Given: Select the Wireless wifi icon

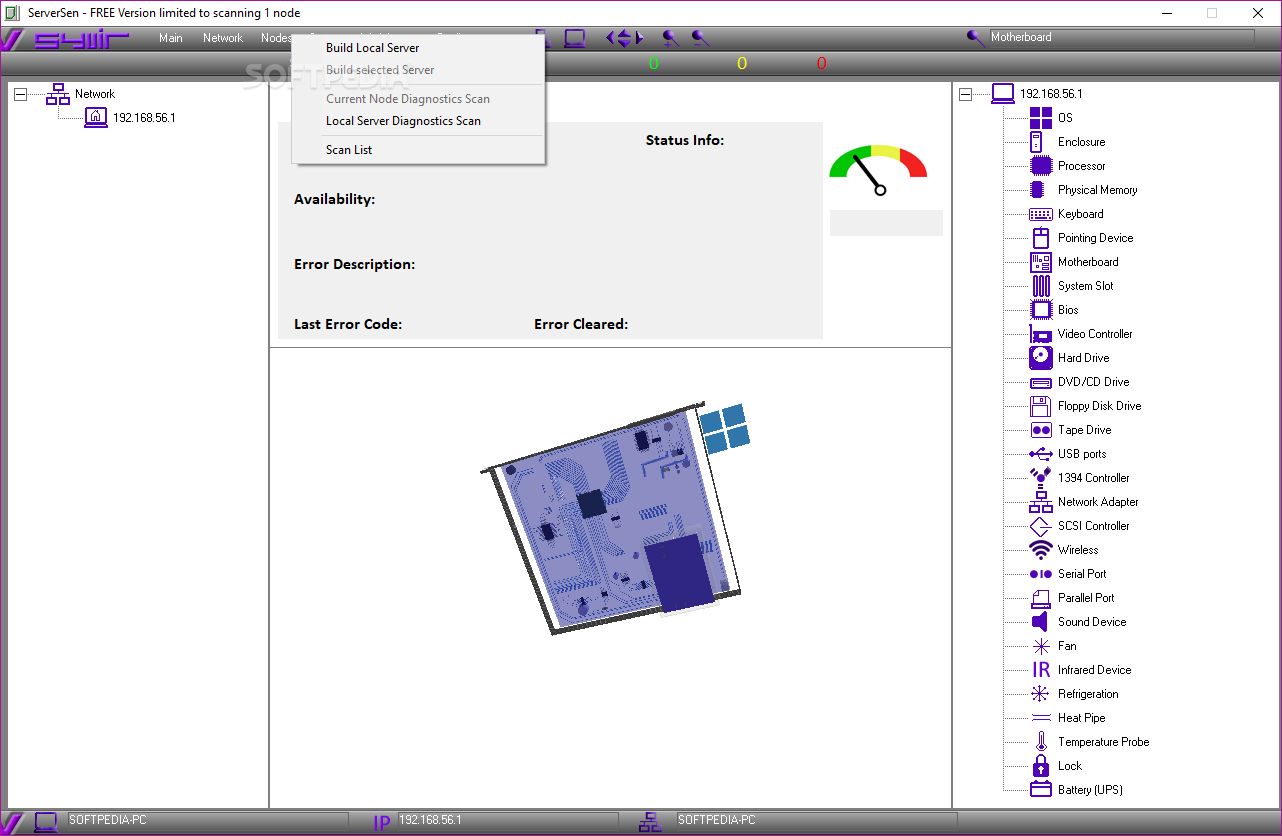Looking at the screenshot, I should click(x=1041, y=550).
